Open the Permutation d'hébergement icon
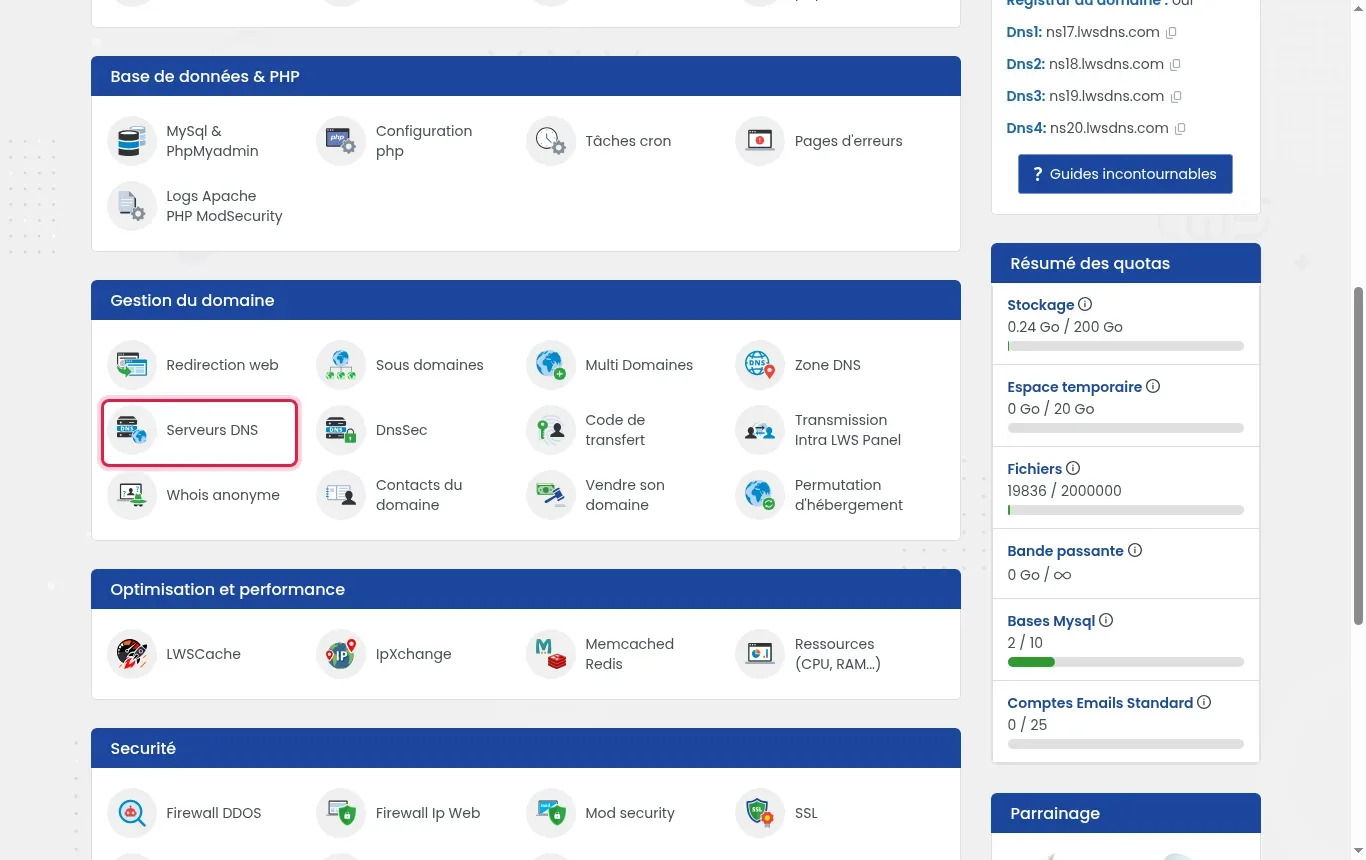Image resolution: width=1366 pixels, height=860 pixels. (760, 495)
